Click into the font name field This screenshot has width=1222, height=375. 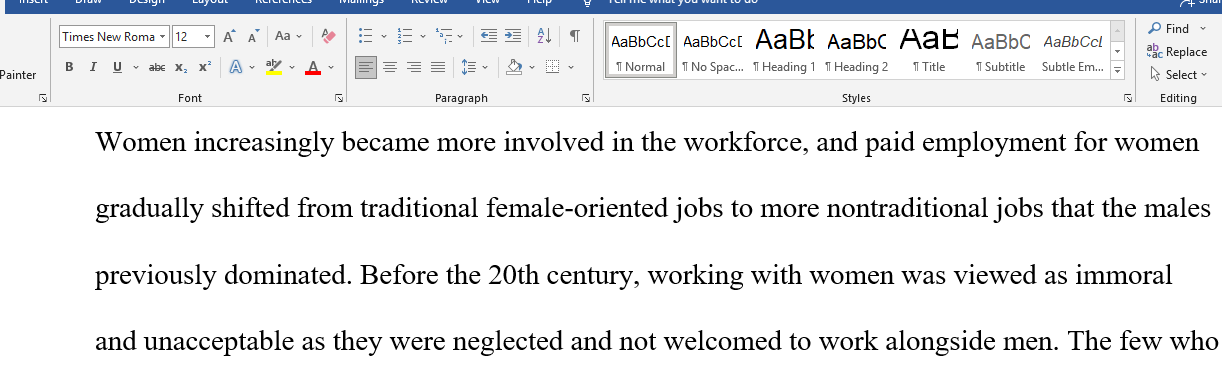click(108, 37)
